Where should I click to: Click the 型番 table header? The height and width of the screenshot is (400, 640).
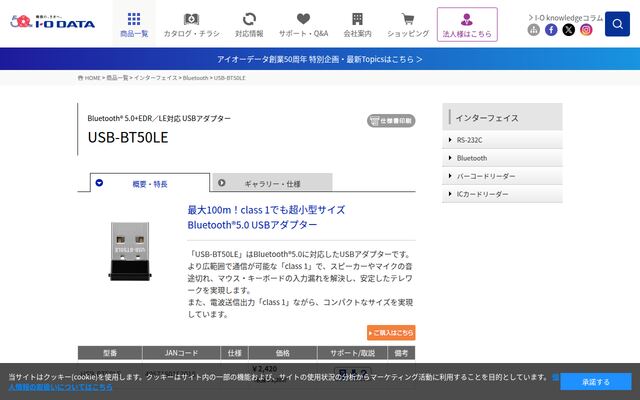click(110, 353)
